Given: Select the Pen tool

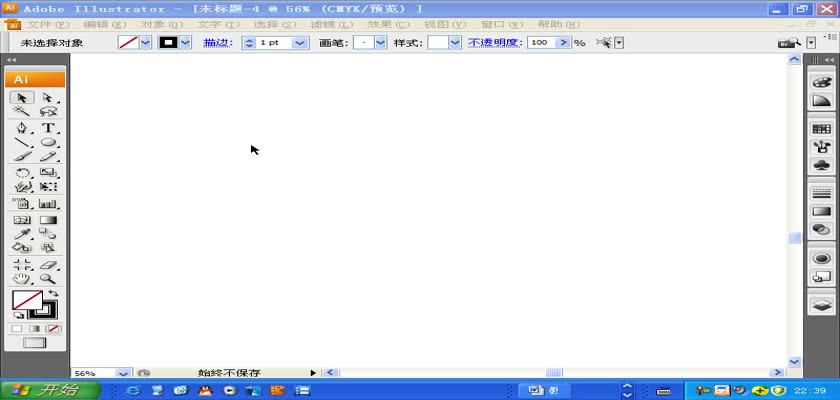Looking at the screenshot, I should (x=21, y=128).
